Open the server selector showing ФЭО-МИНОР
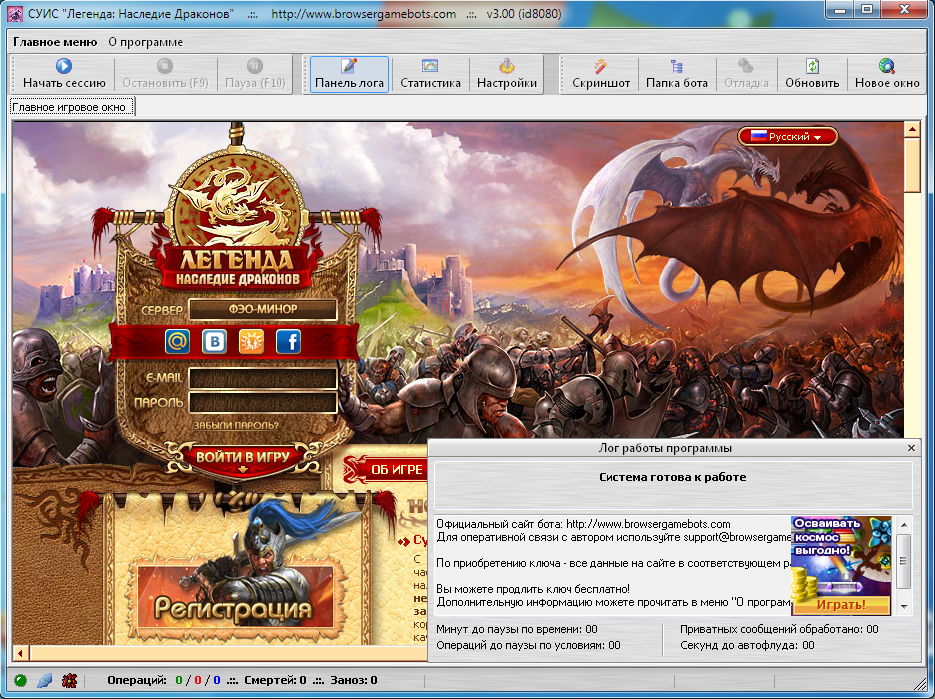Image resolution: width=935 pixels, height=699 pixels. coord(263,310)
